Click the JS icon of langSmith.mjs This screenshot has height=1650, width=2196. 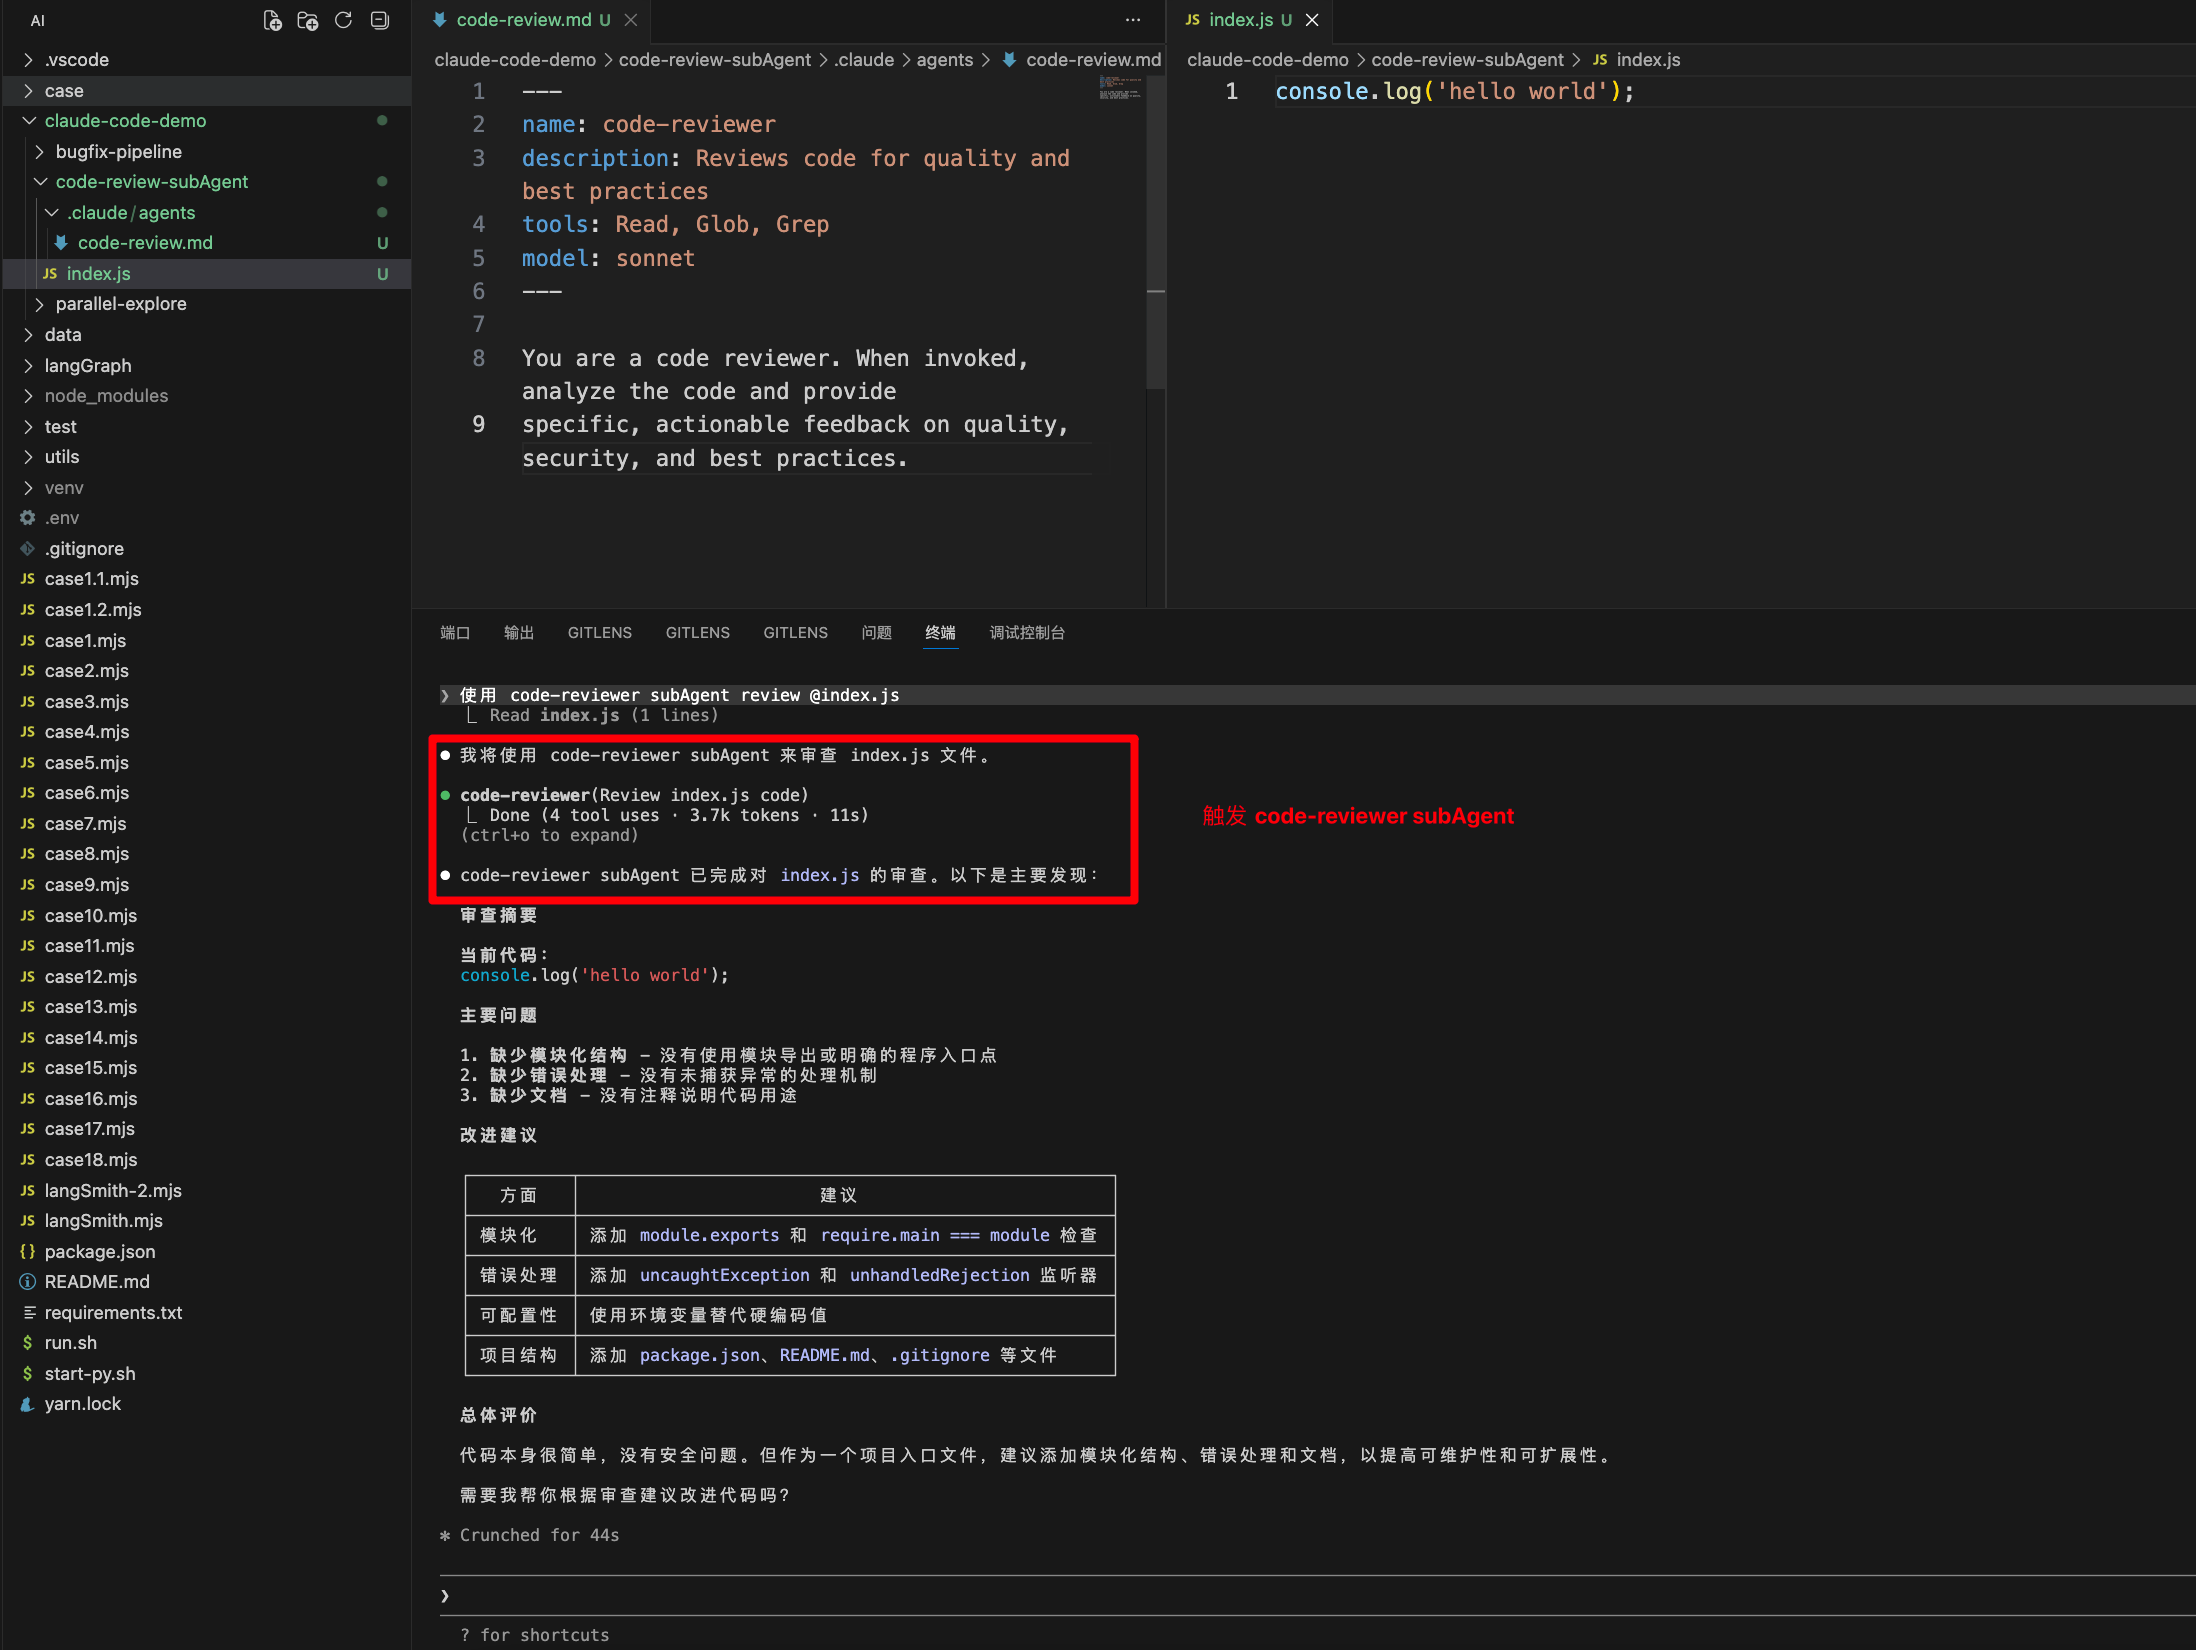point(28,1221)
